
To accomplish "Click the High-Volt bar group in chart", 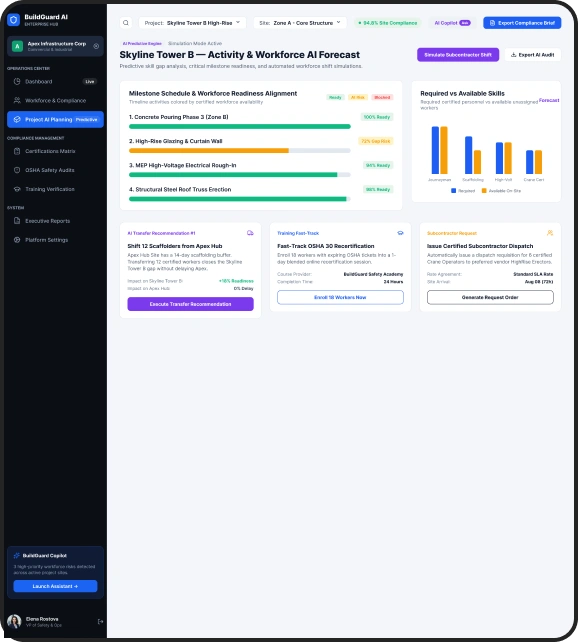I will [x=503, y=158].
